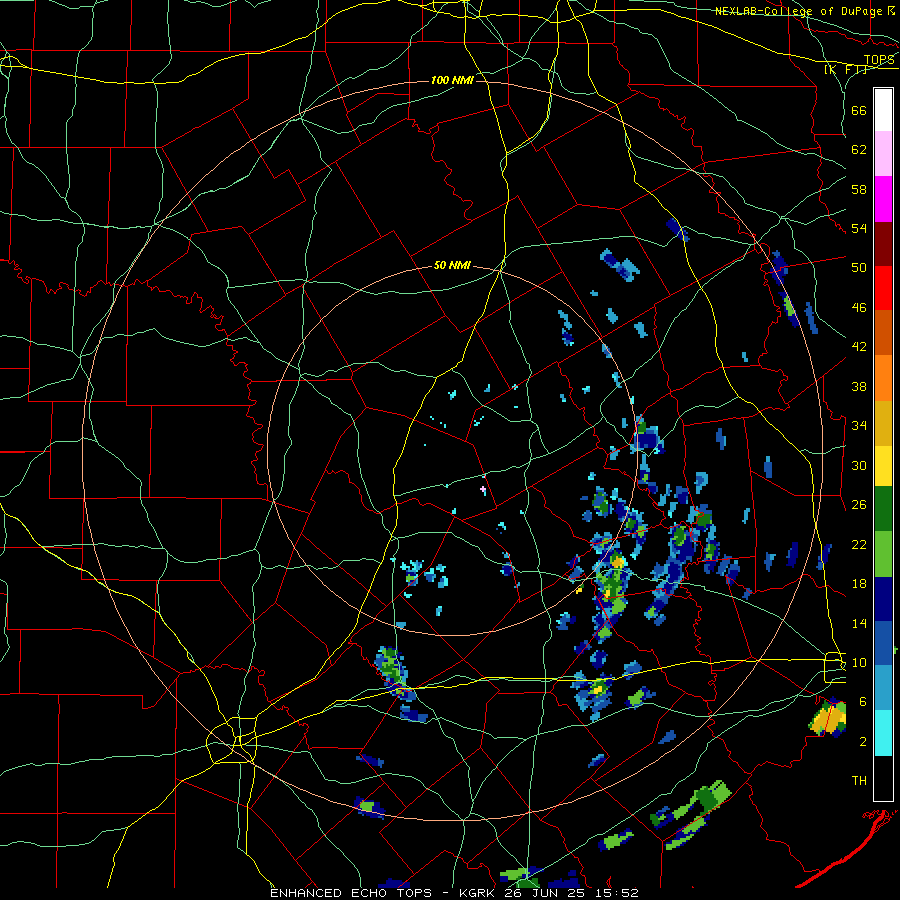Click the '34' legend value
The width and height of the screenshot is (900, 900).
[x=859, y=426]
